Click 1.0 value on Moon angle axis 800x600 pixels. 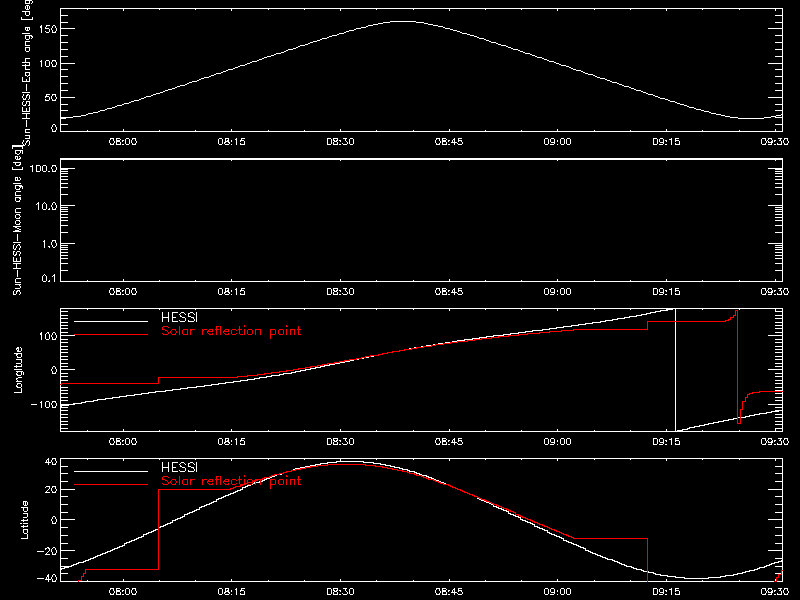tap(49, 244)
